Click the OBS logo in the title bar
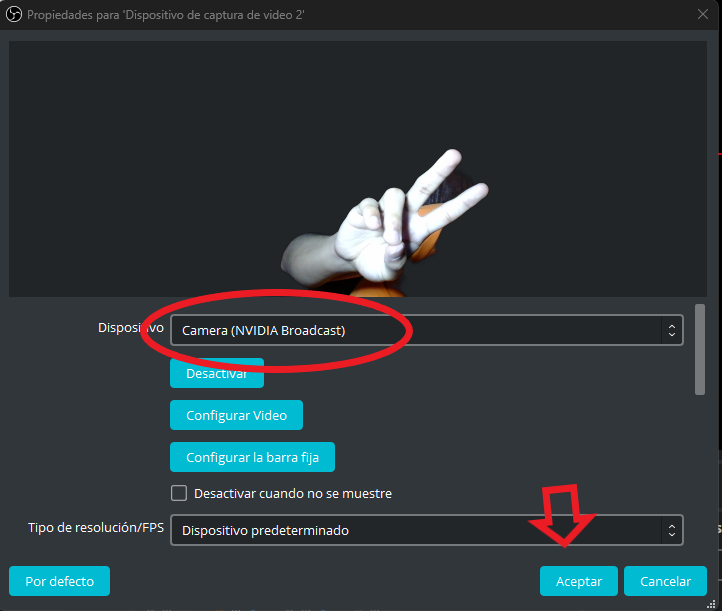The height and width of the screenshot is (611, 722). coord(14,13)
